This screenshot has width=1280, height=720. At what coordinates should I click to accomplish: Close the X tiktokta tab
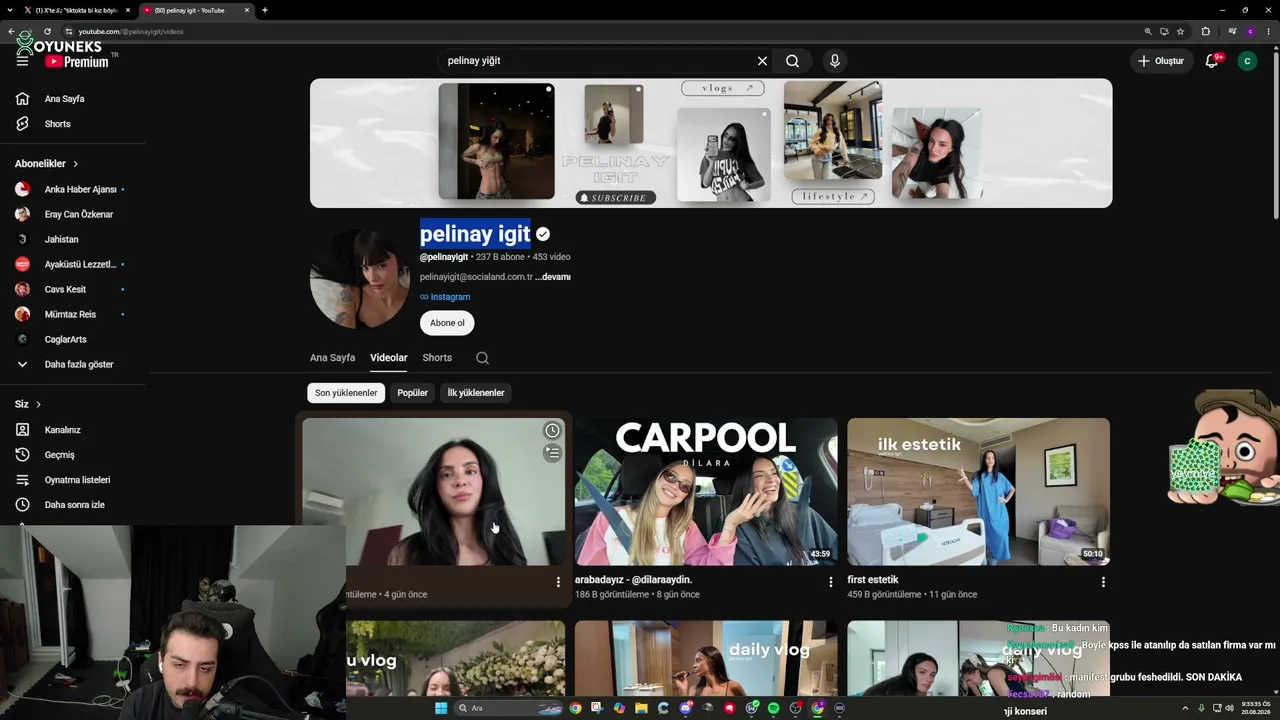128,10
